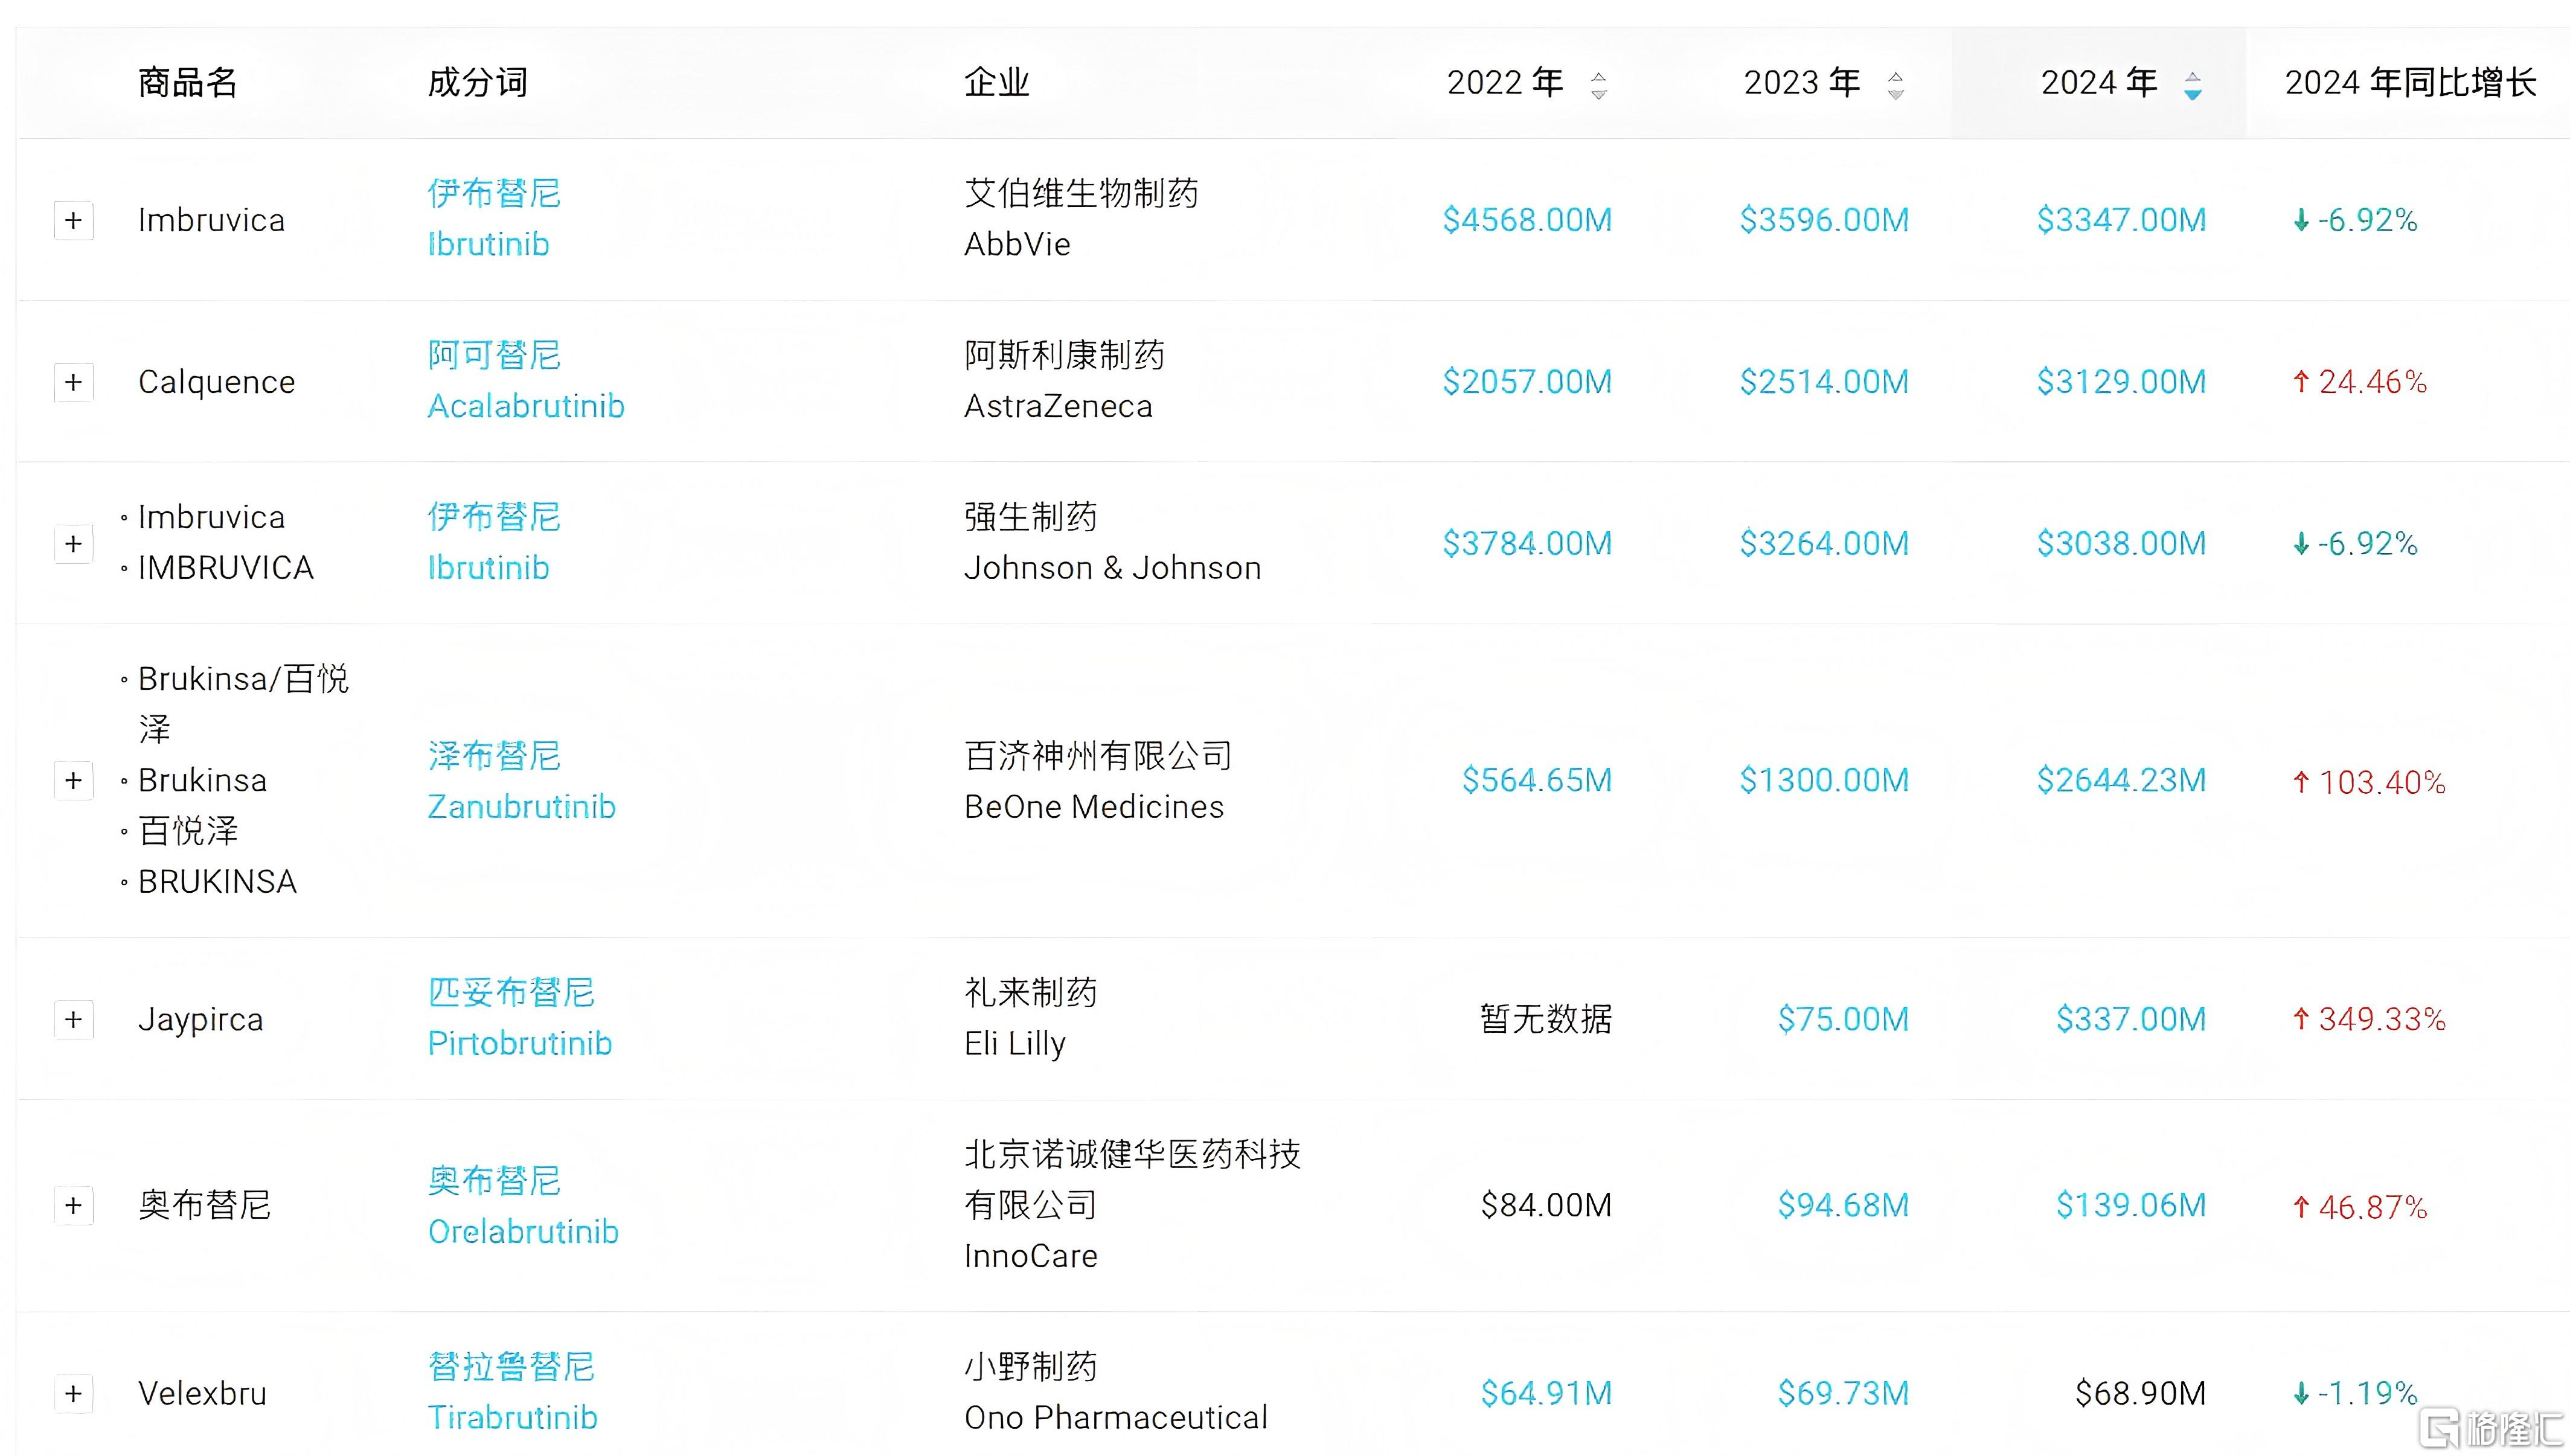Expand the Calquence row
This screenshot has width=2570, height=1456.
coord(73,382)
